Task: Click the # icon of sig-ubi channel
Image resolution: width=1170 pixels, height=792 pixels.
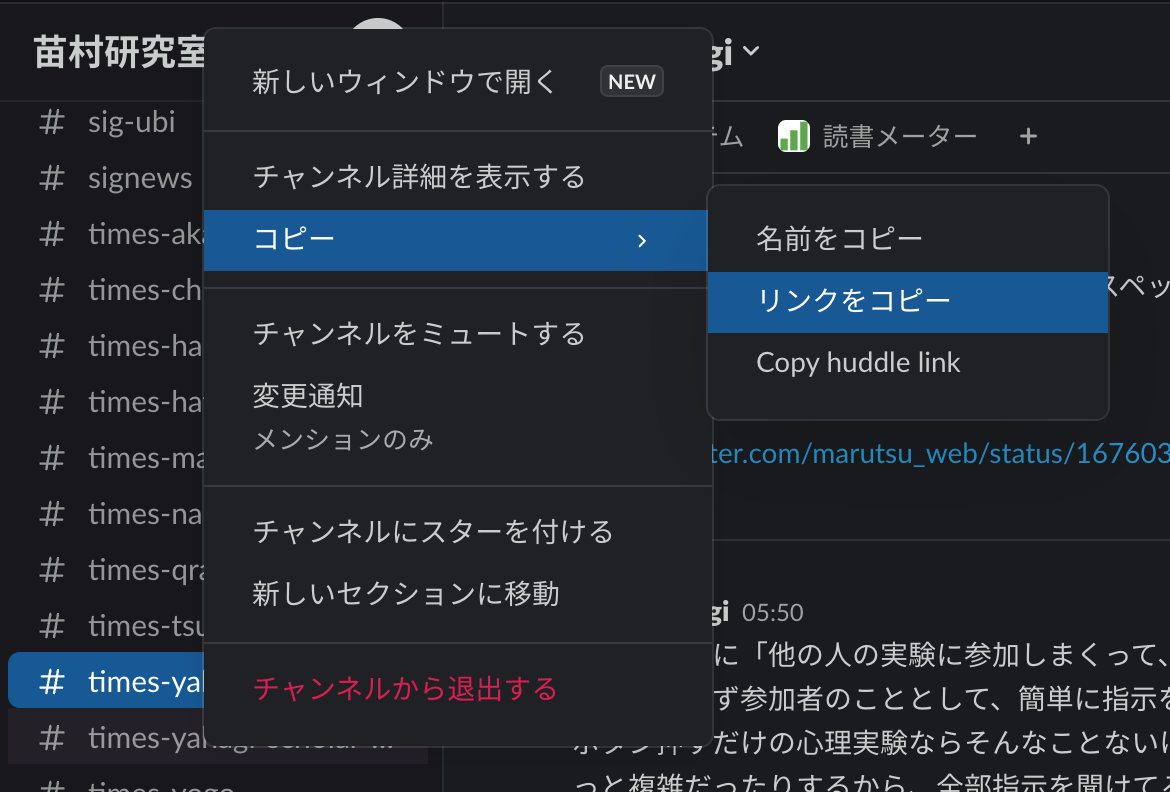Action: [x=50, y=121]
